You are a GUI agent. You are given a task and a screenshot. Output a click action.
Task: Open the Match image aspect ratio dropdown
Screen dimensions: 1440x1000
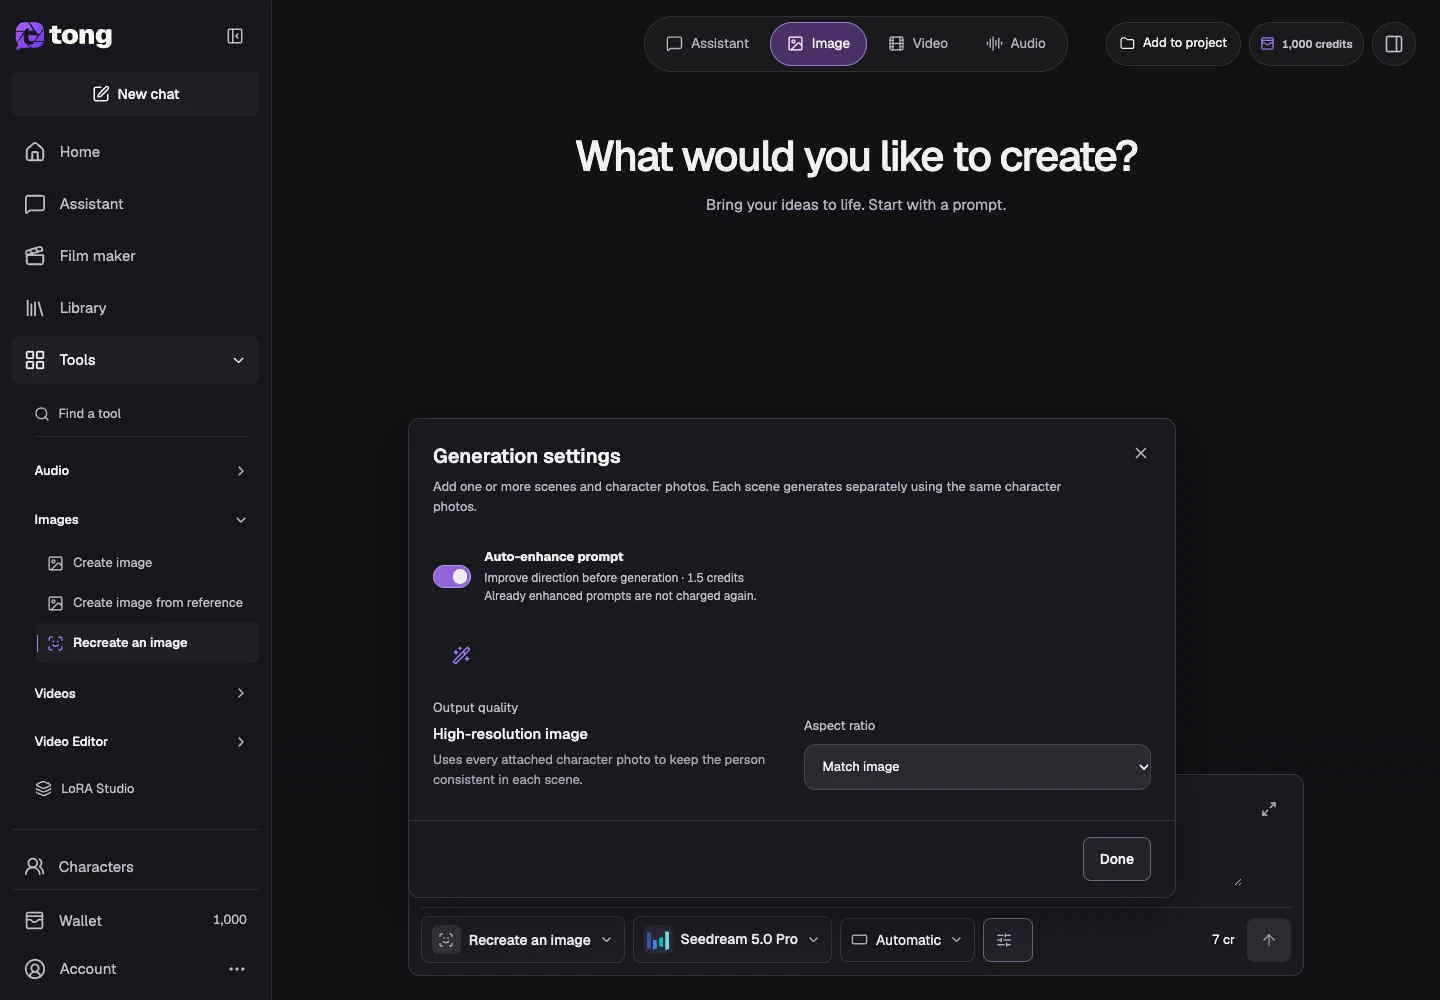click(x=977, y=767)
